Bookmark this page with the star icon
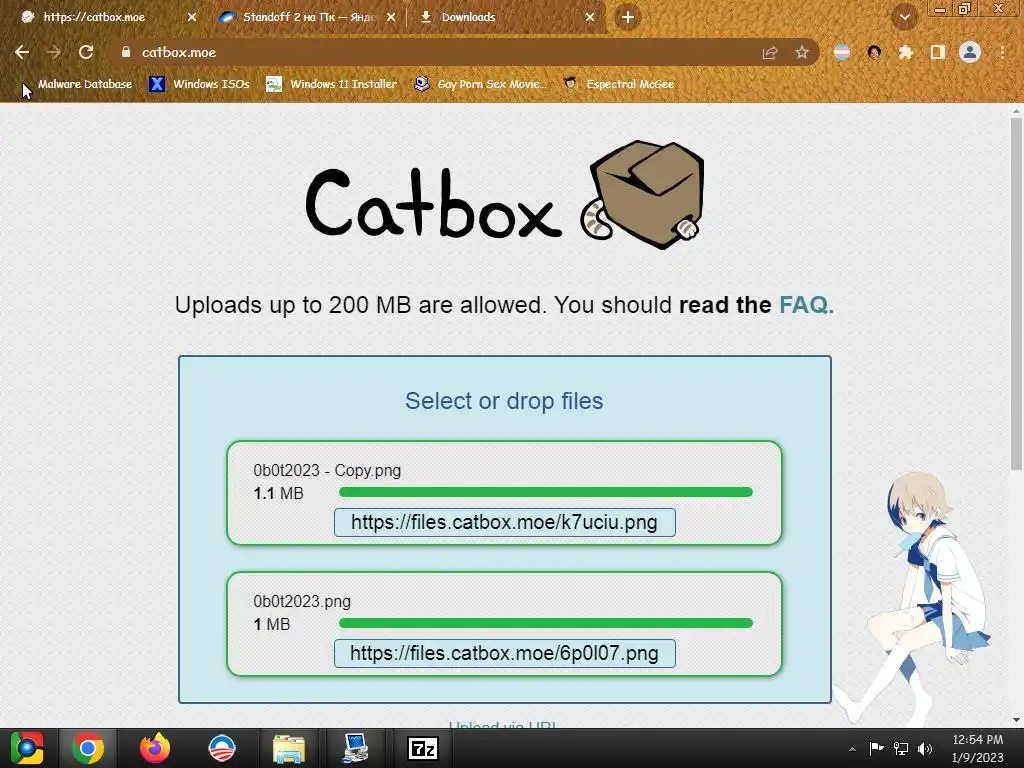 pos(802,52)
